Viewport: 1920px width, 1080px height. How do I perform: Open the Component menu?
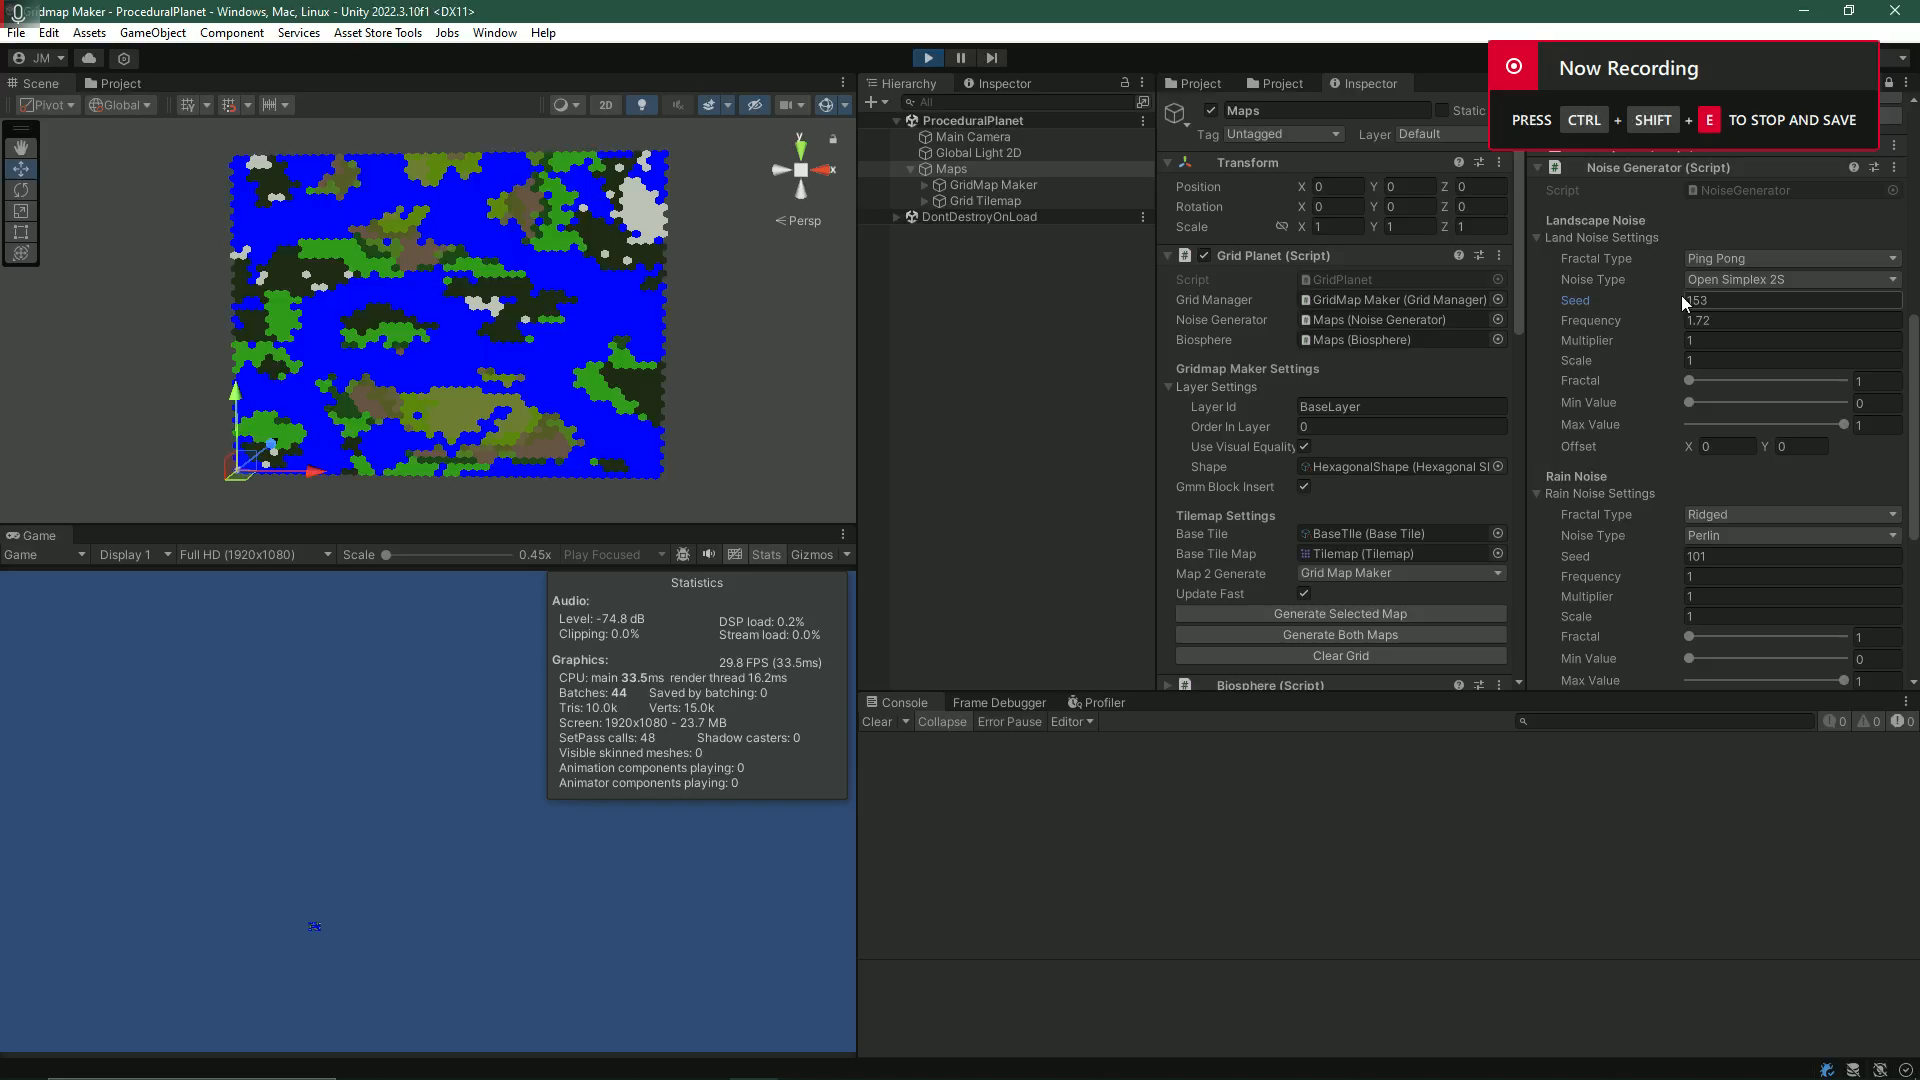pos(232,33)
